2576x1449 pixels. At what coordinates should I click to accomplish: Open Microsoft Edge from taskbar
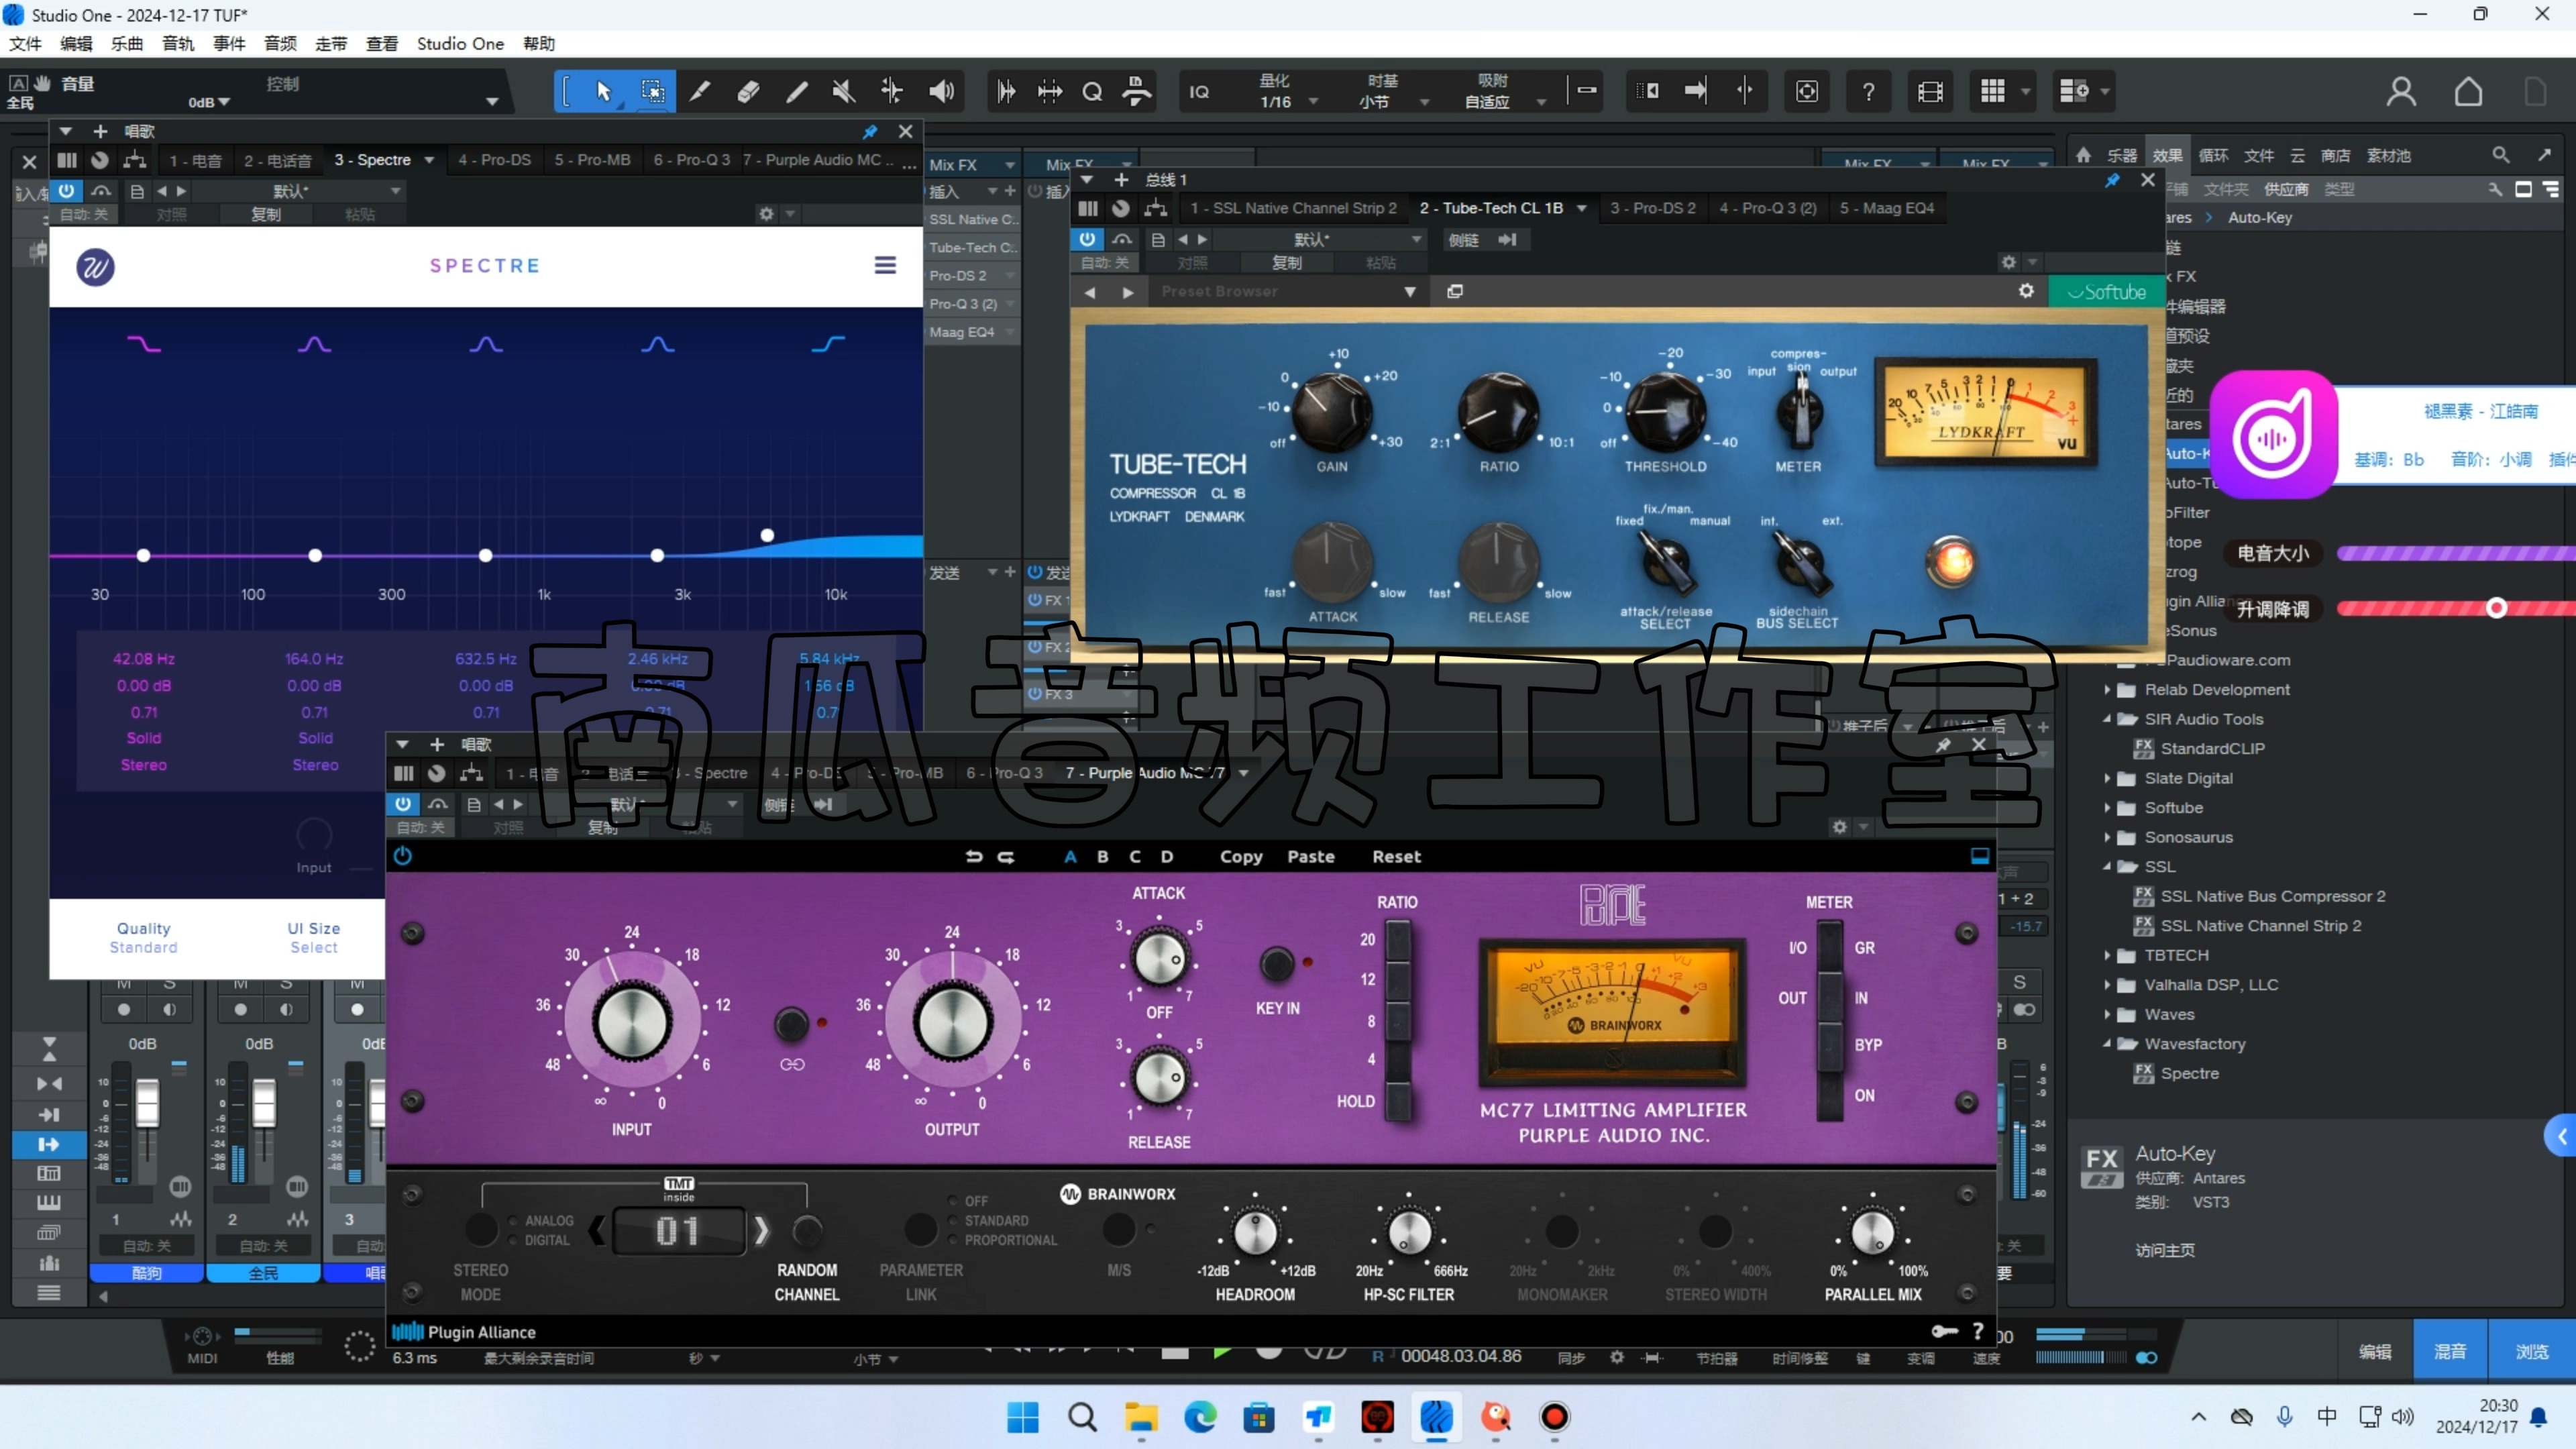(x=1200, y=1417)
